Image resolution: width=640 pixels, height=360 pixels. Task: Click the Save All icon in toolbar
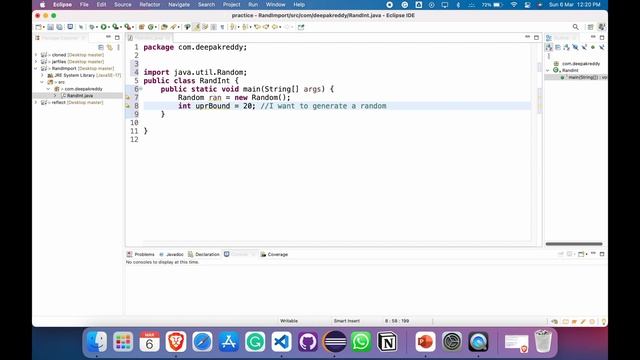(x=60, y=27)
